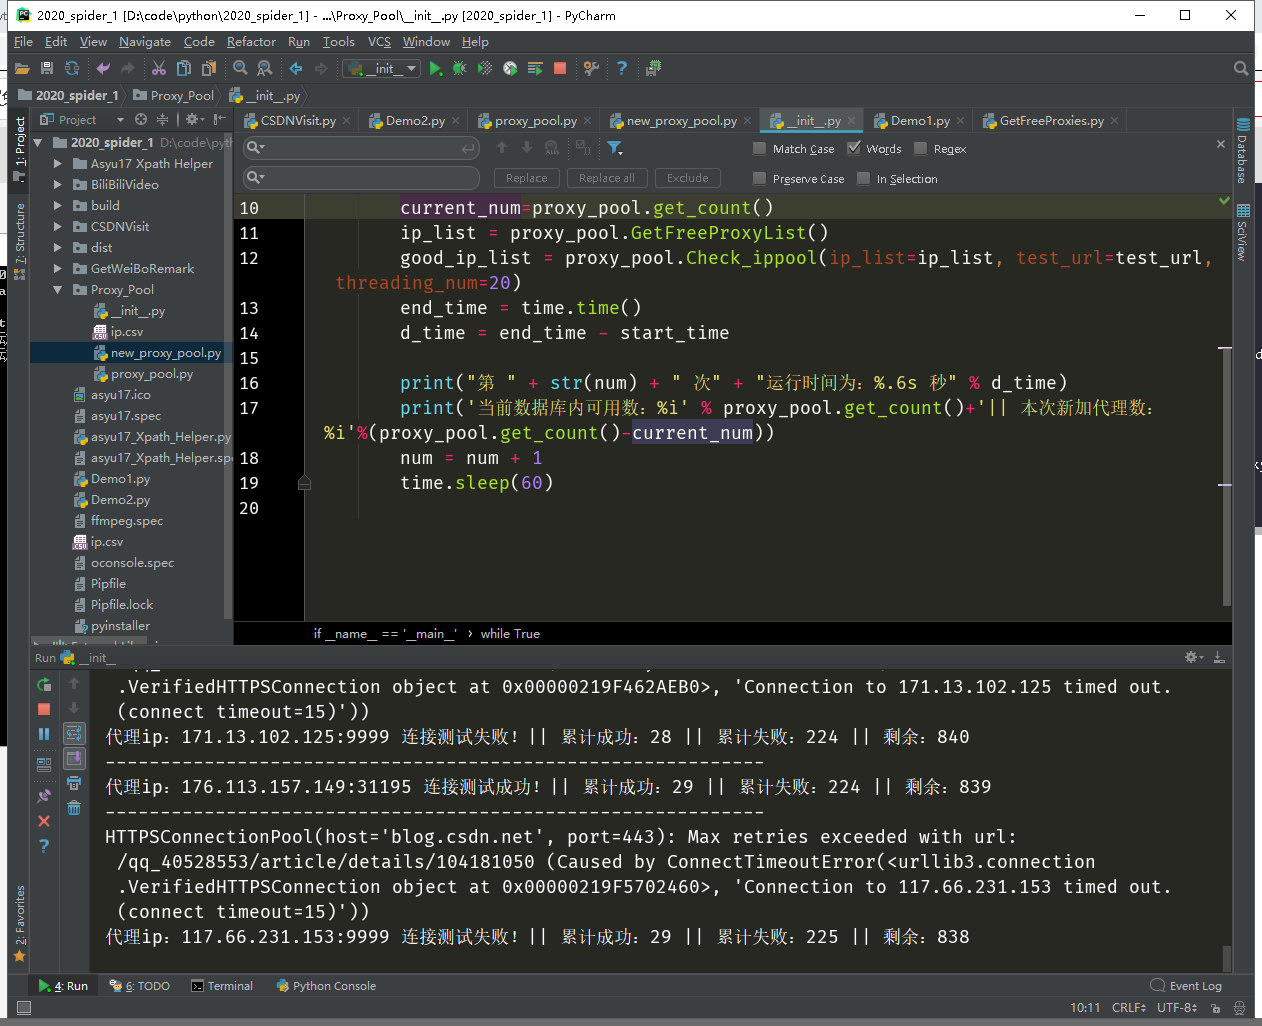
Task: Click the Exclude button
Action: [x=688, y=178]
